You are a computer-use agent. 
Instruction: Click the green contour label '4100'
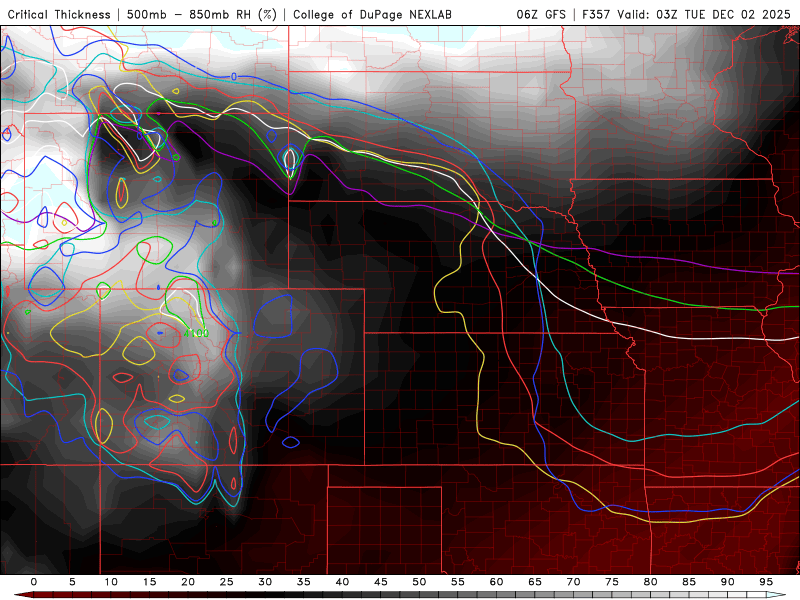click(197, 333)
